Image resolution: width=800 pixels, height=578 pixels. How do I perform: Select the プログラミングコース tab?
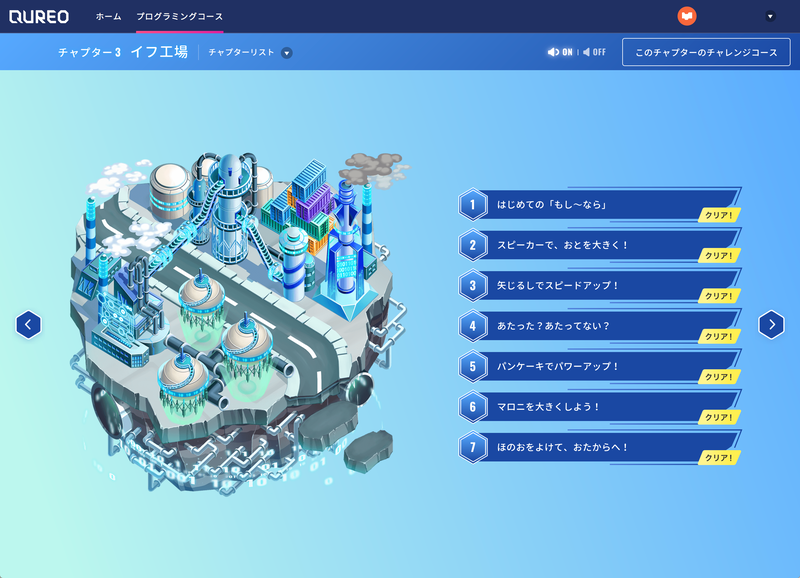coord(180,15)
